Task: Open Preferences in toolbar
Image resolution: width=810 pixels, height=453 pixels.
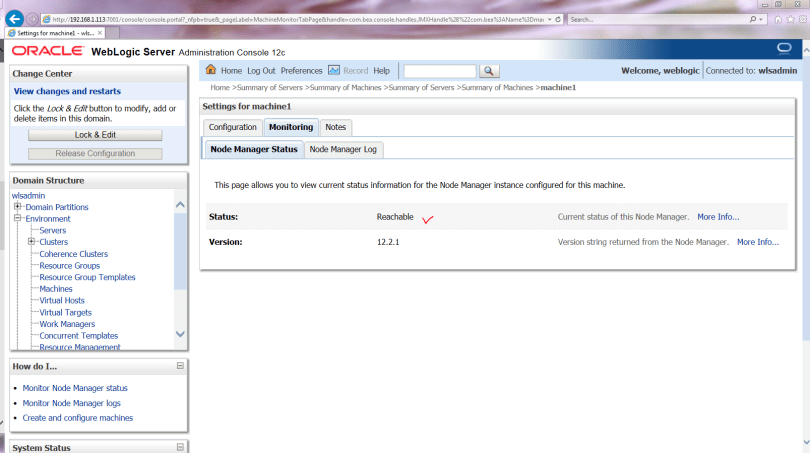Action: click(x=301, y=71)
